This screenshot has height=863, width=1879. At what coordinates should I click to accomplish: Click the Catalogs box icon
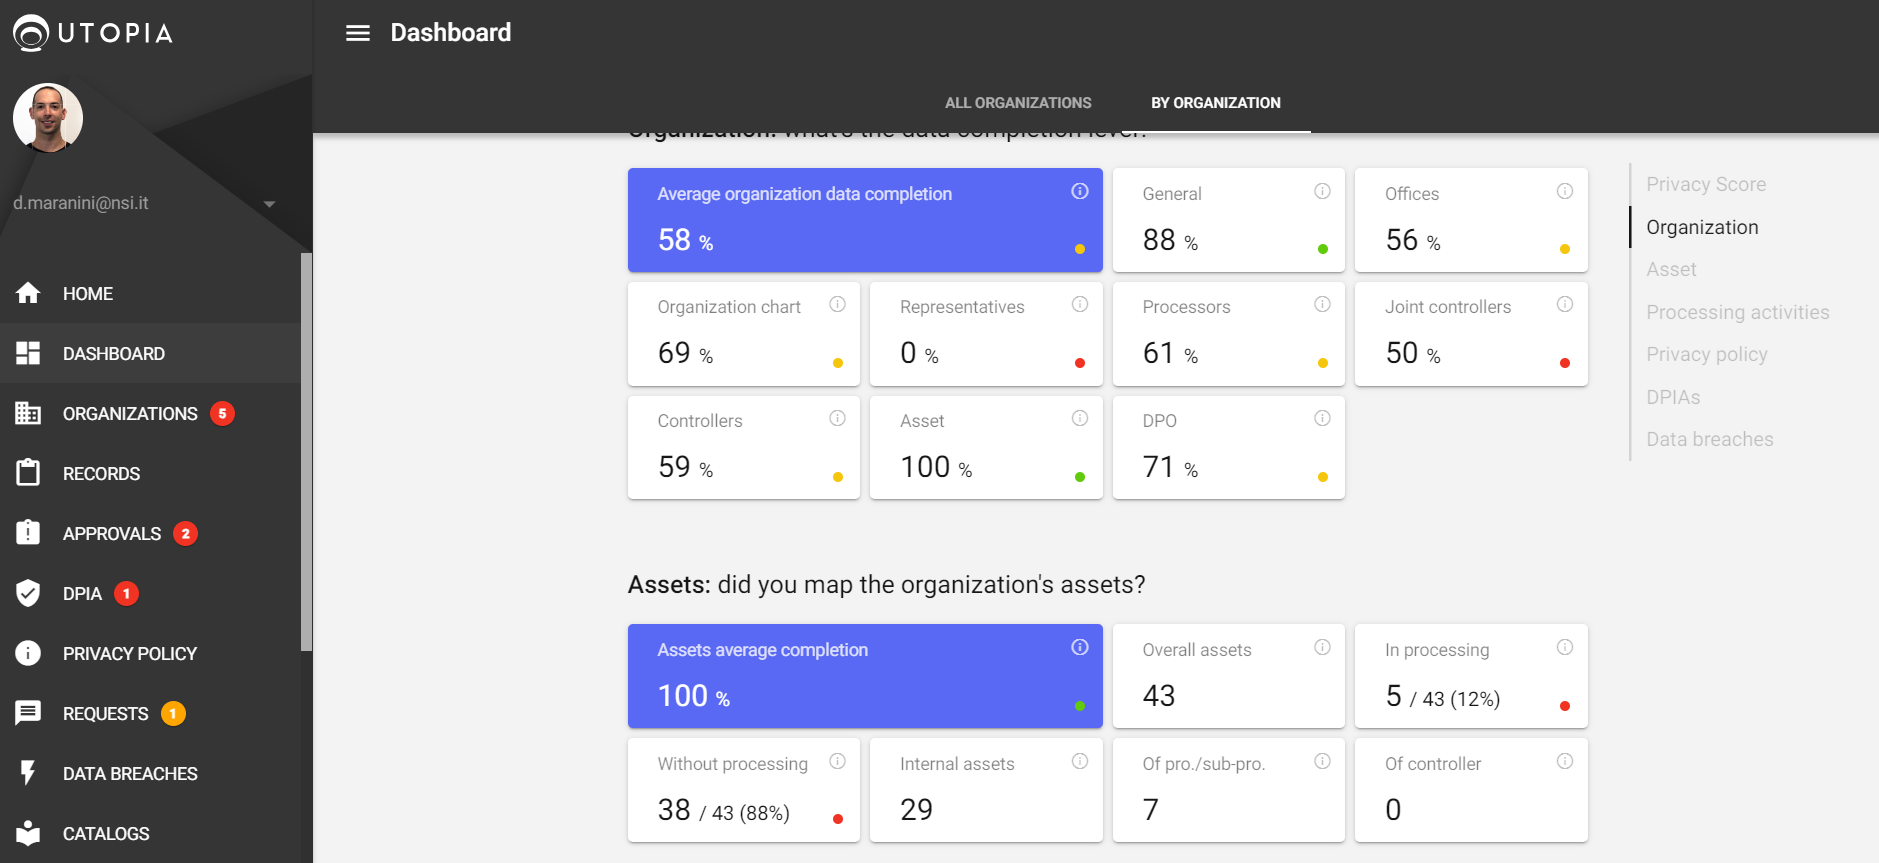pyautogui.click(x=28, y=833)
